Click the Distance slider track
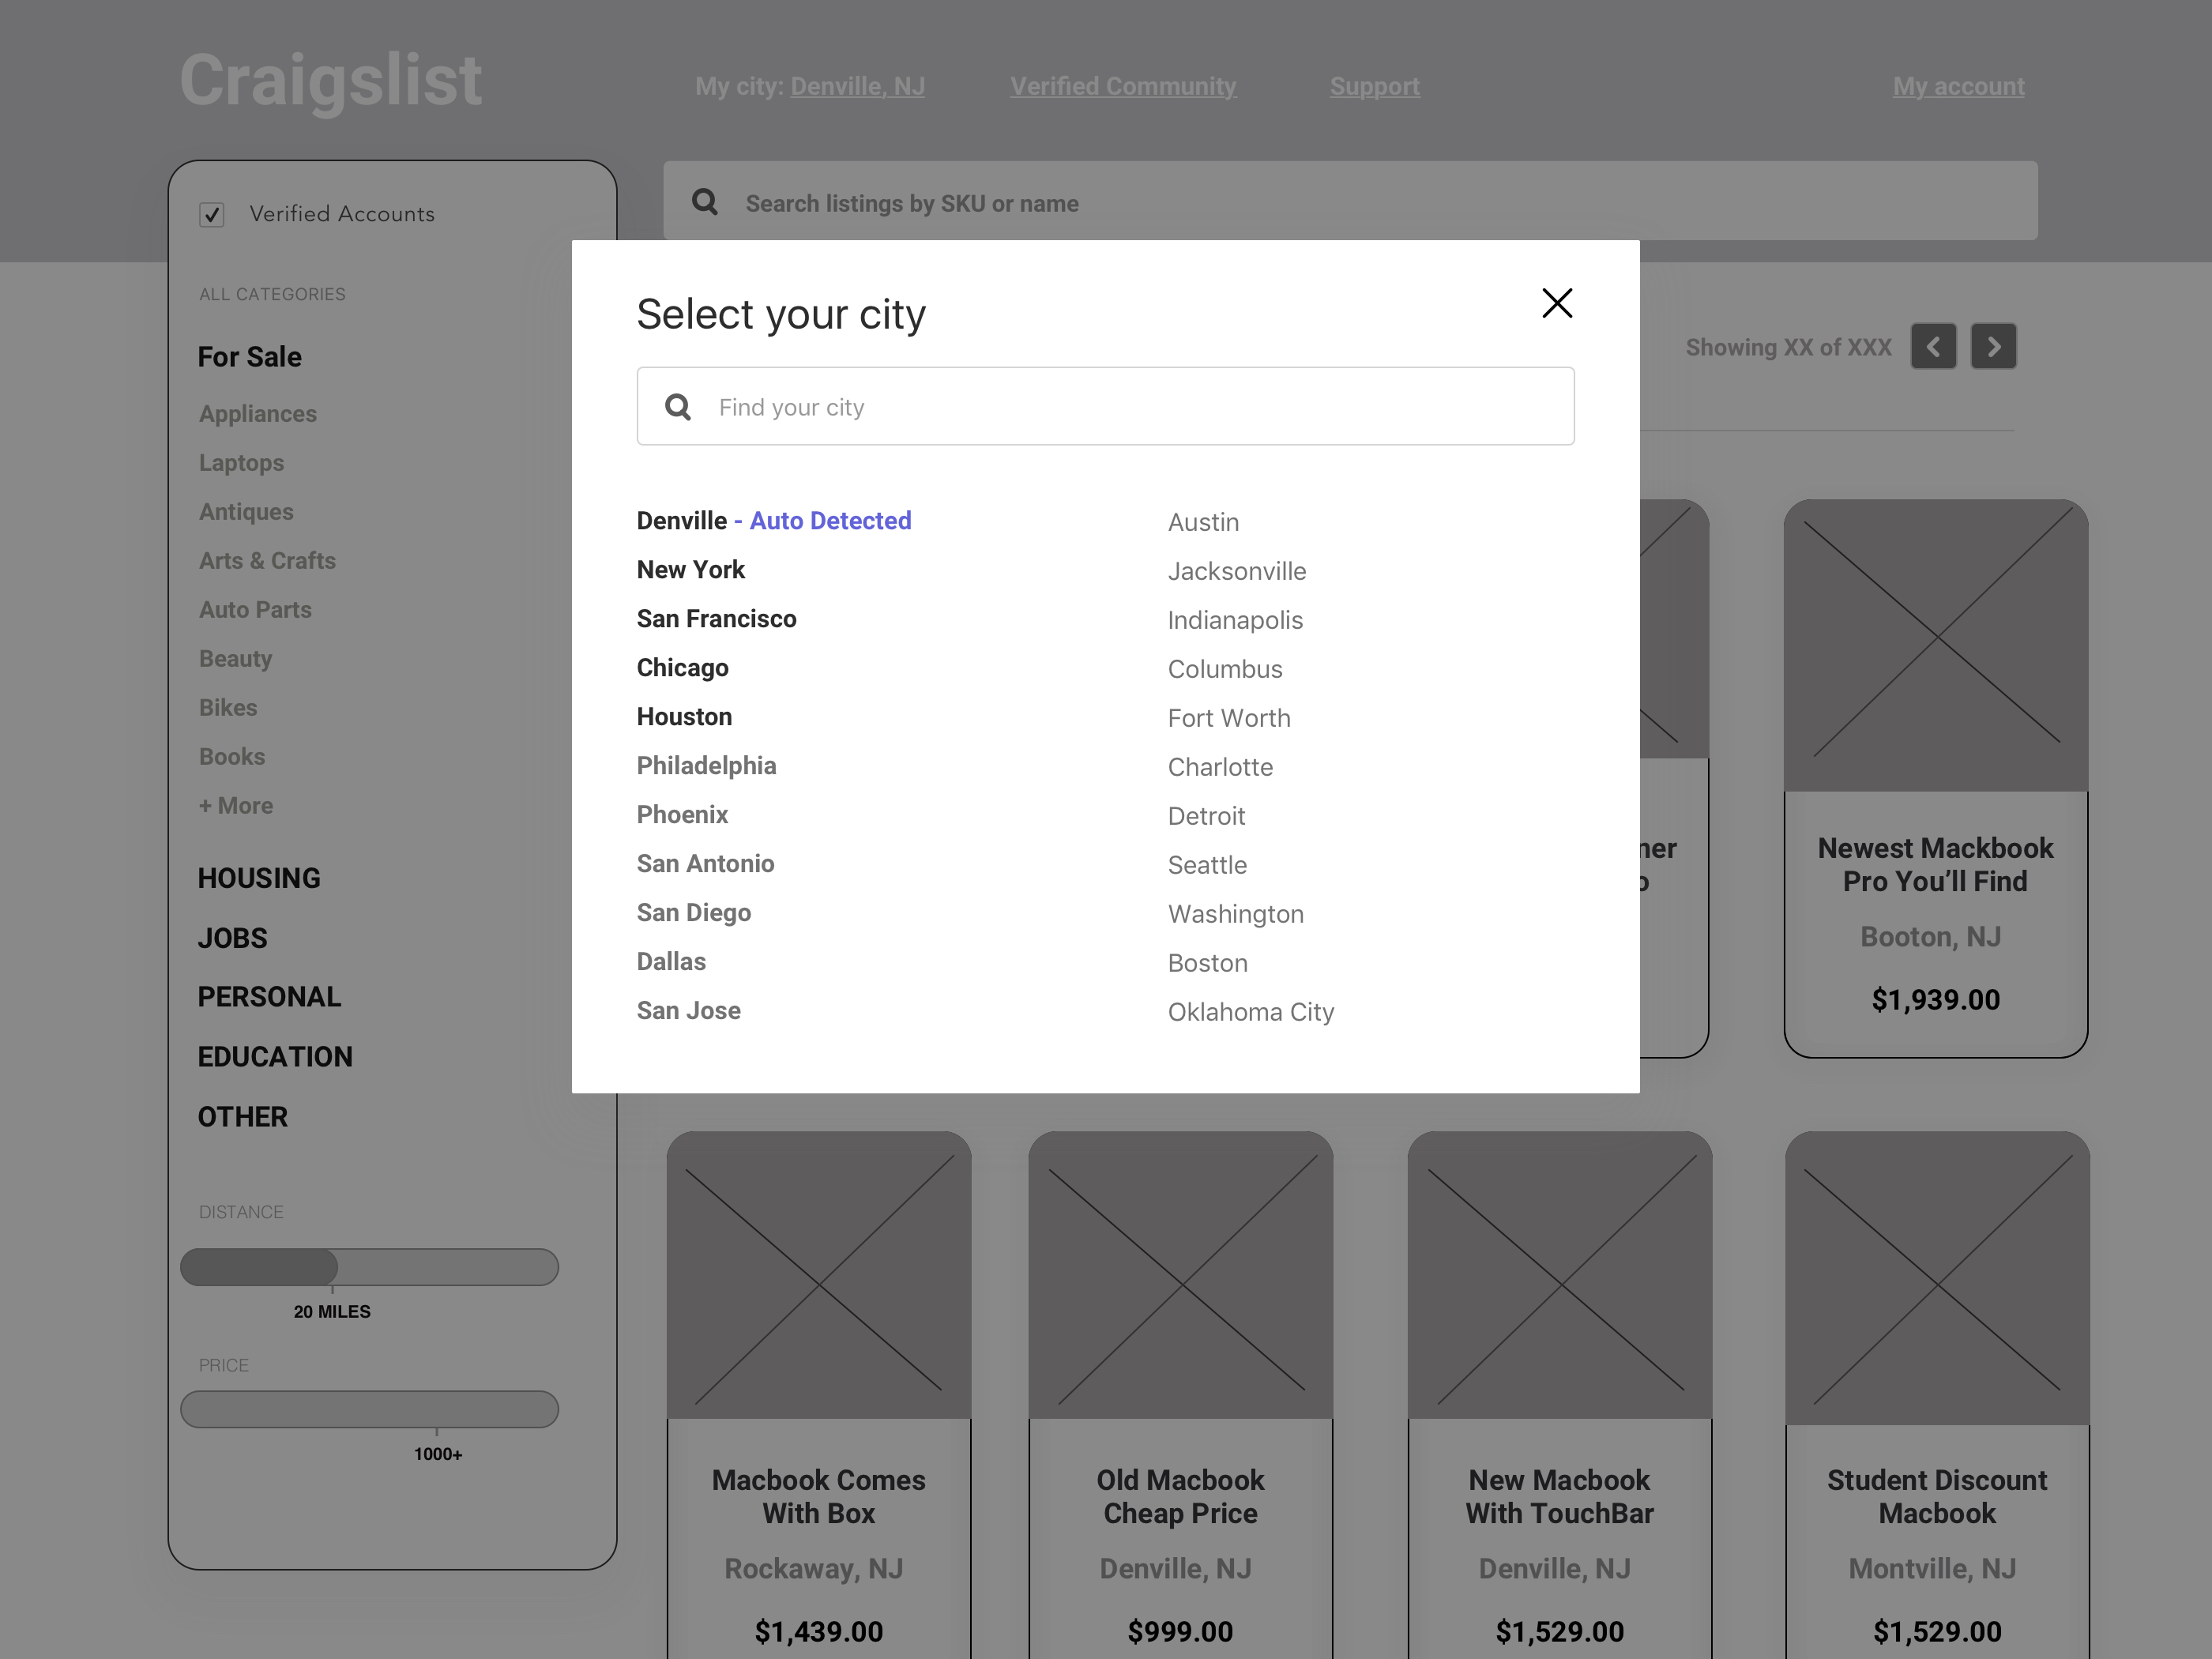This screenshot has height=1659, width=2212. coord(369,1267)
